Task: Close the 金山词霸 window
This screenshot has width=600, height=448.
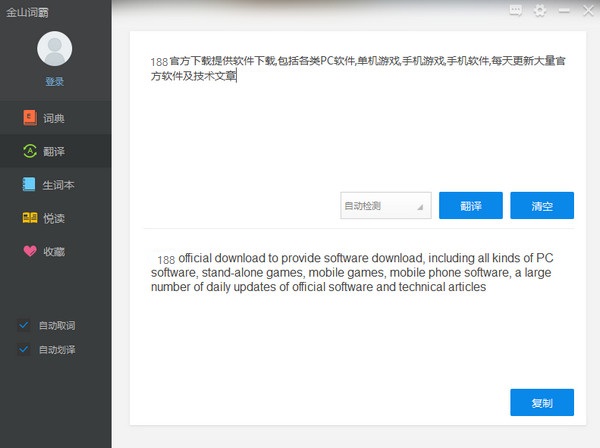Action: pyautogui.click(x=587, y=10)
